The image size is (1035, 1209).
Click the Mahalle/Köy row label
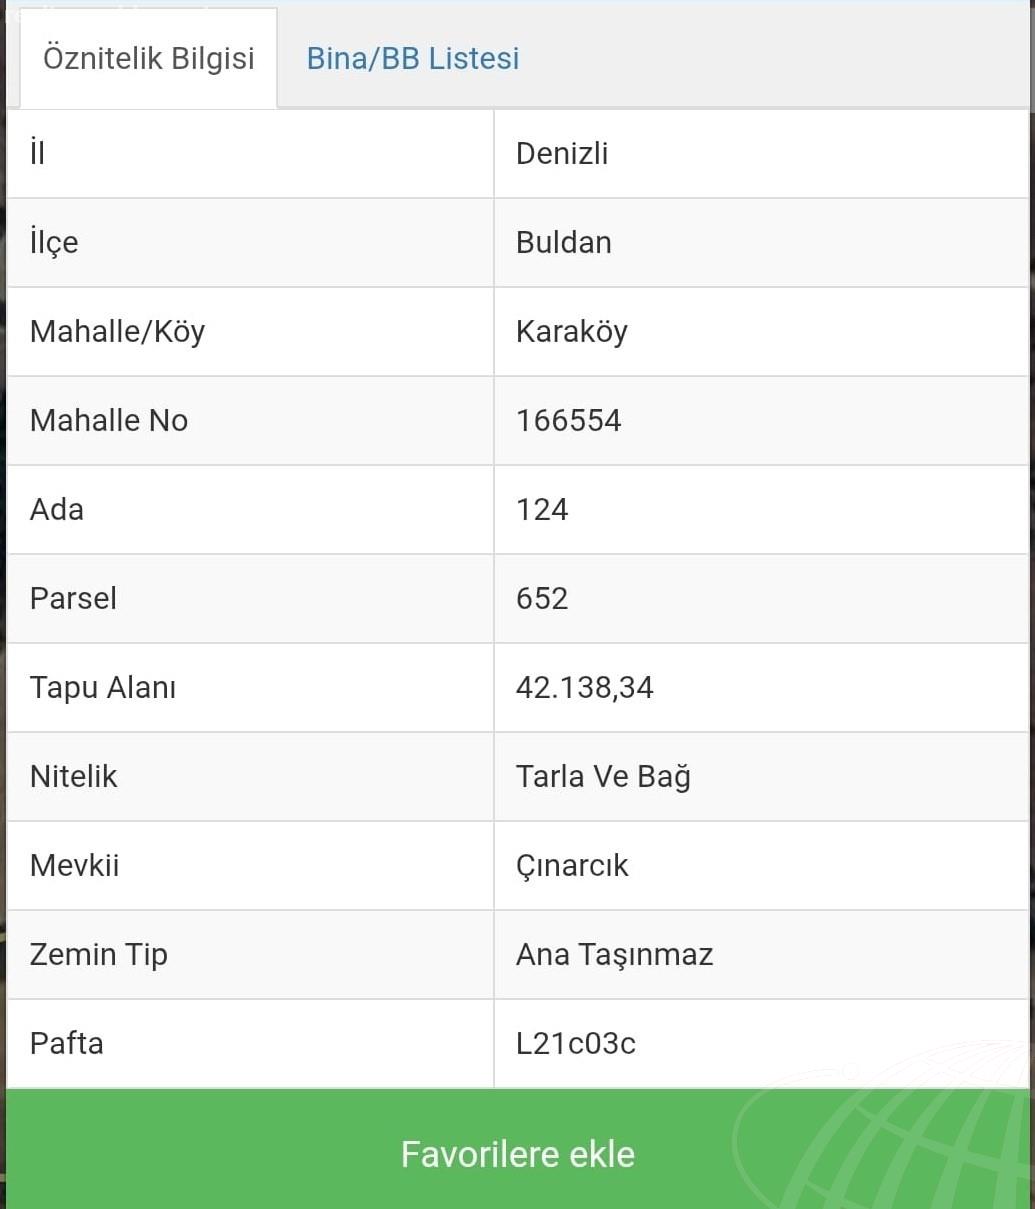[x=118, y=332]
